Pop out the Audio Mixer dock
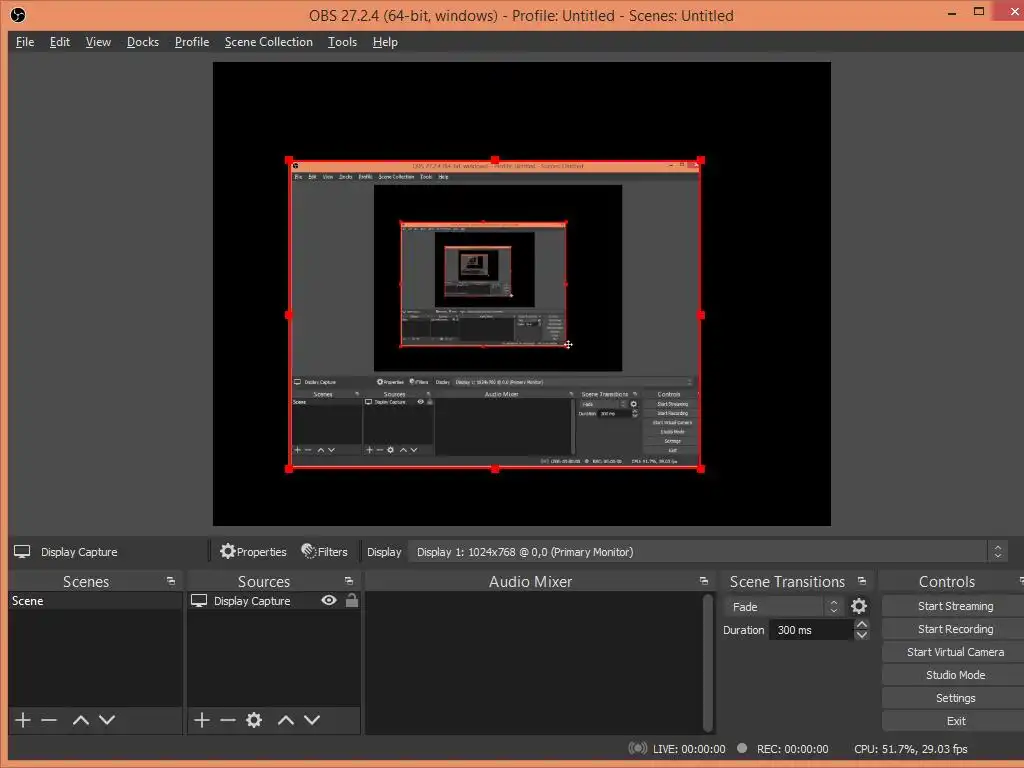This screenshot has height=768, width=1024. (x=703, y=581)
